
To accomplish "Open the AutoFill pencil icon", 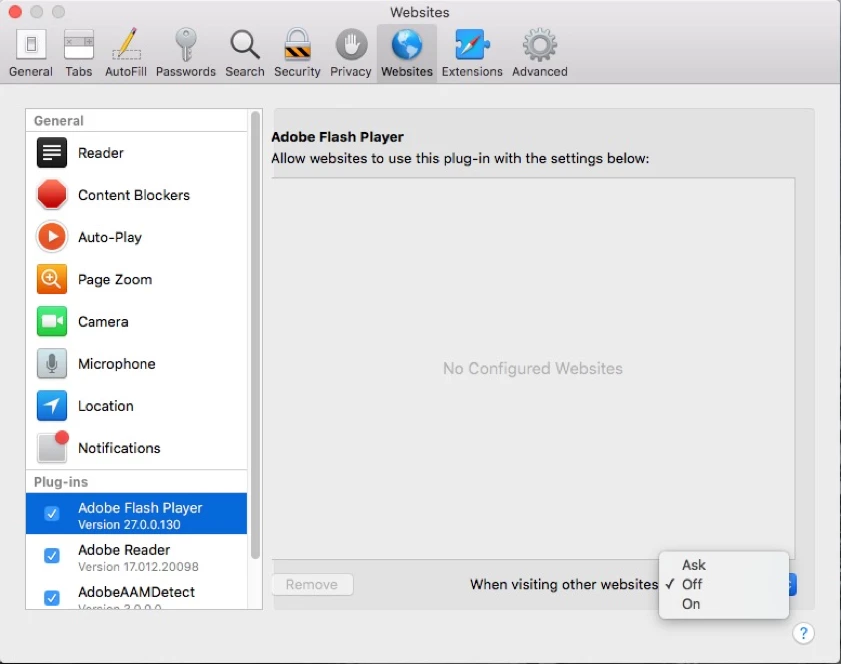I will click(126, 45).
